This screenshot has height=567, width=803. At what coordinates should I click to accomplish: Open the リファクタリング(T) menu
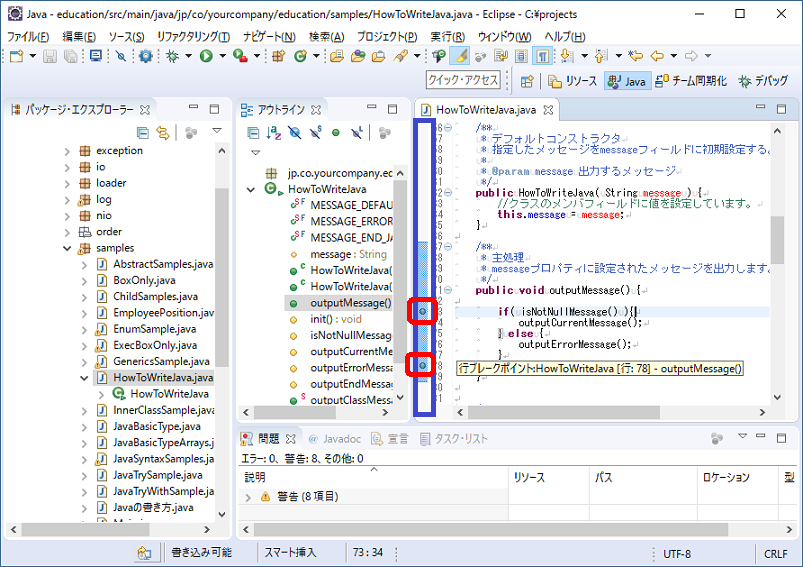pyautogui.click(x=194, y=37)
